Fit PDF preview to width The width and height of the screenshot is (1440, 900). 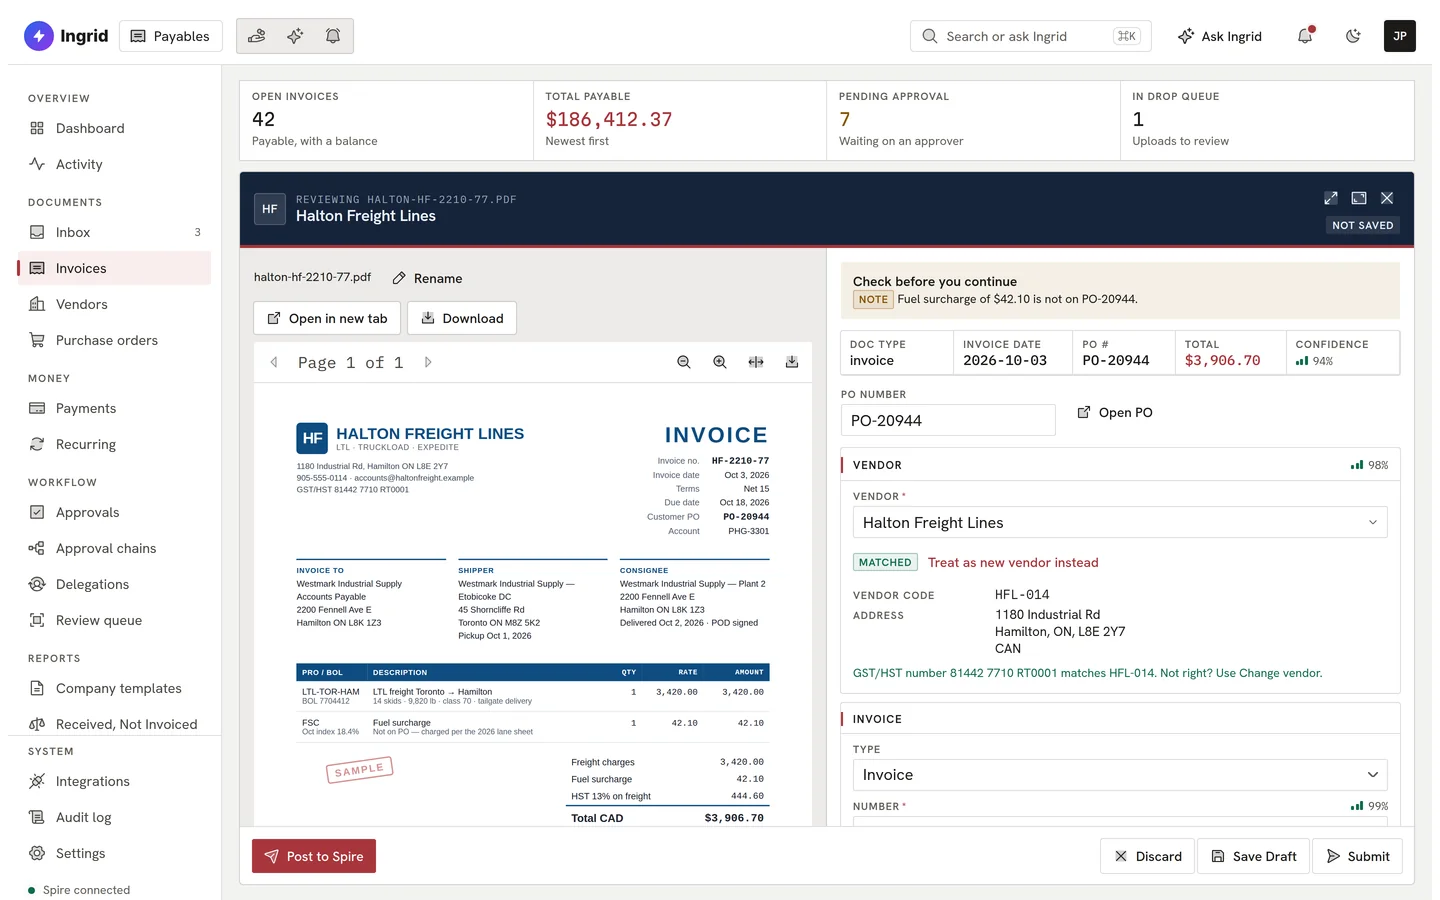click(x=756, y=362)
